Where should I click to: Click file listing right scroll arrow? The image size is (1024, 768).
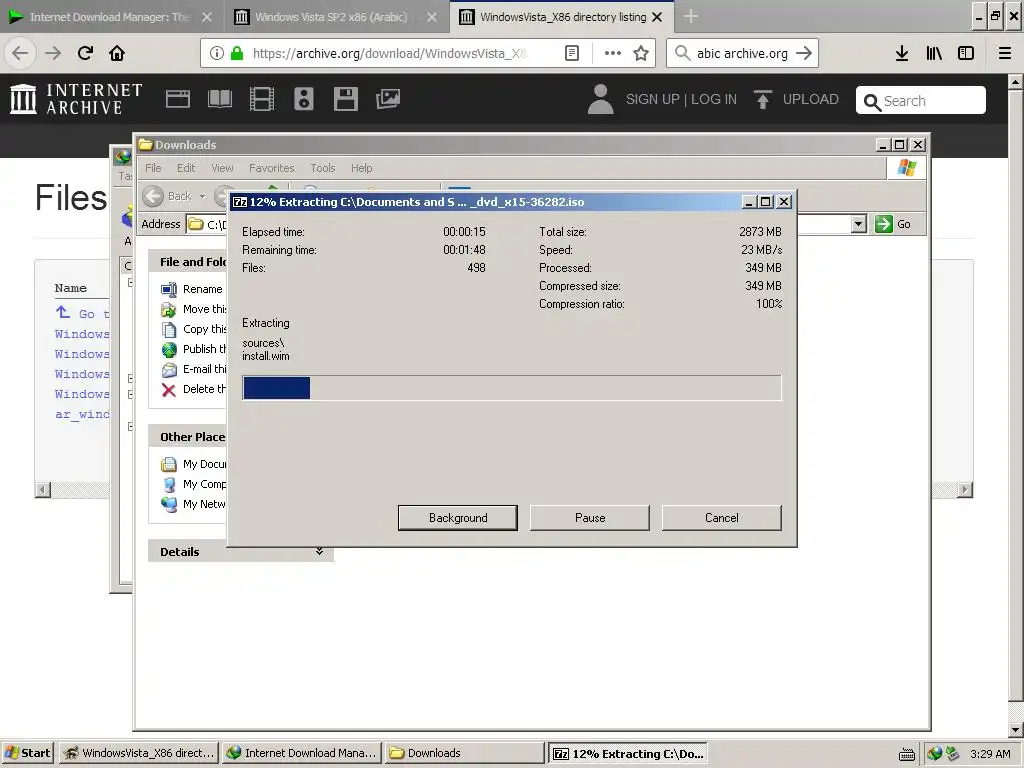(x=965, y=490)
